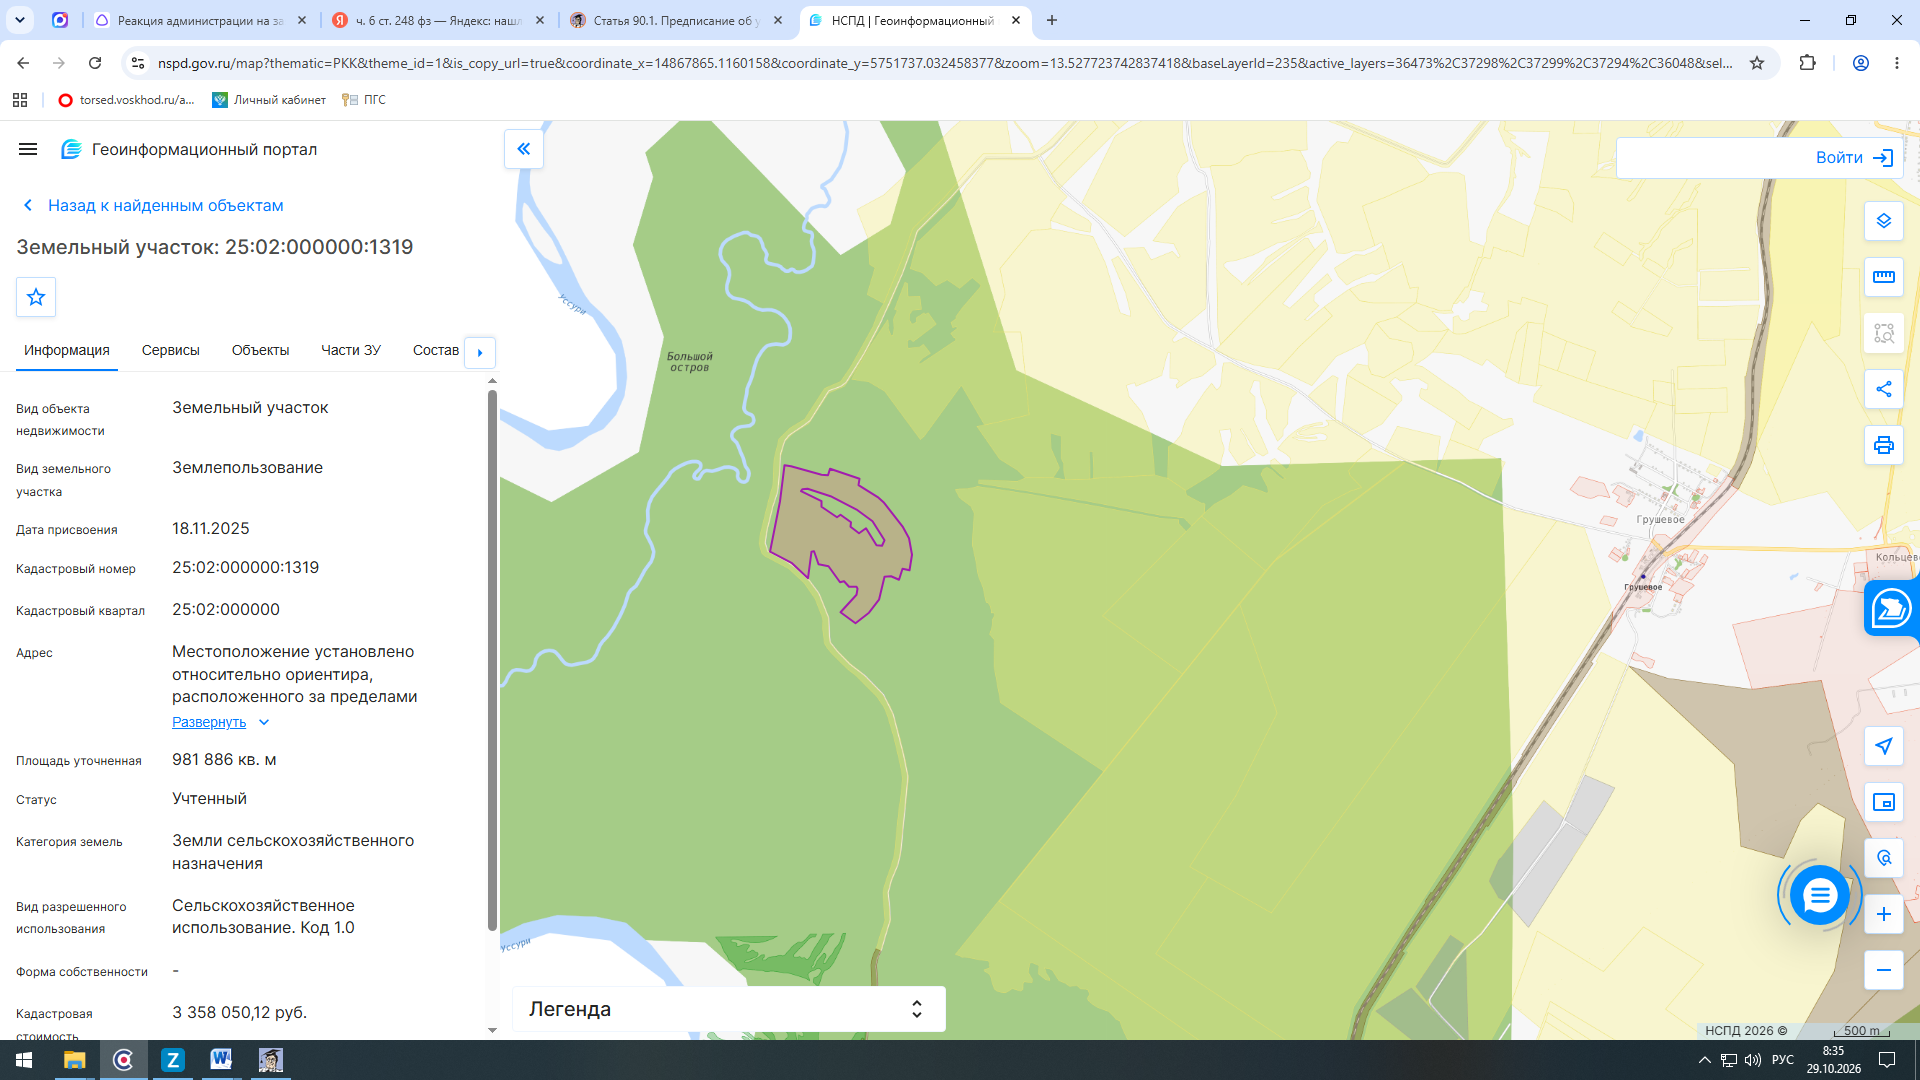
Task: Collapse the side panel with double-chevron button
Action: [523, 149]
